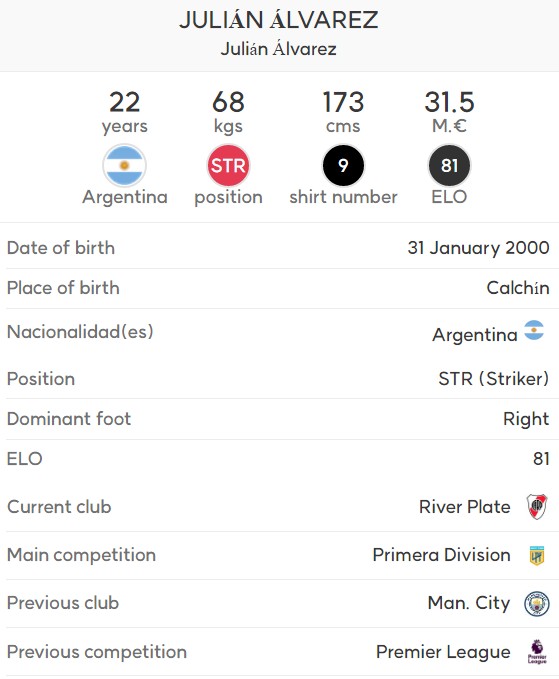Open the Man. City previous club link
The height and width of the screenshot is (679, 559).
[469, 603]
